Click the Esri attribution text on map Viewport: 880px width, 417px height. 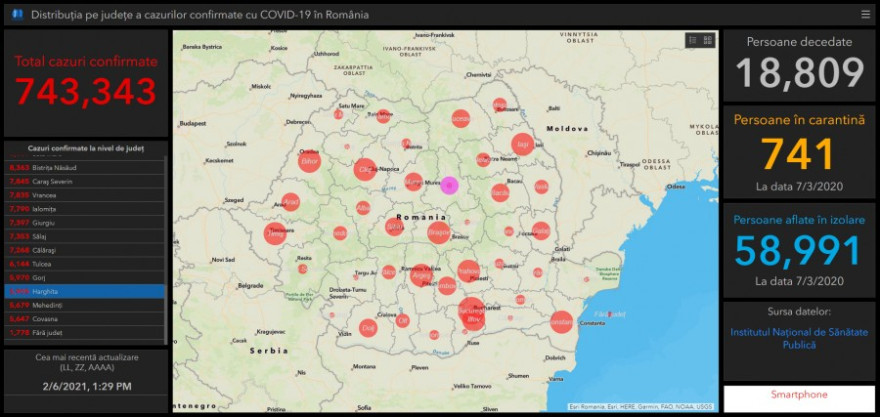(x=640, y=406)
